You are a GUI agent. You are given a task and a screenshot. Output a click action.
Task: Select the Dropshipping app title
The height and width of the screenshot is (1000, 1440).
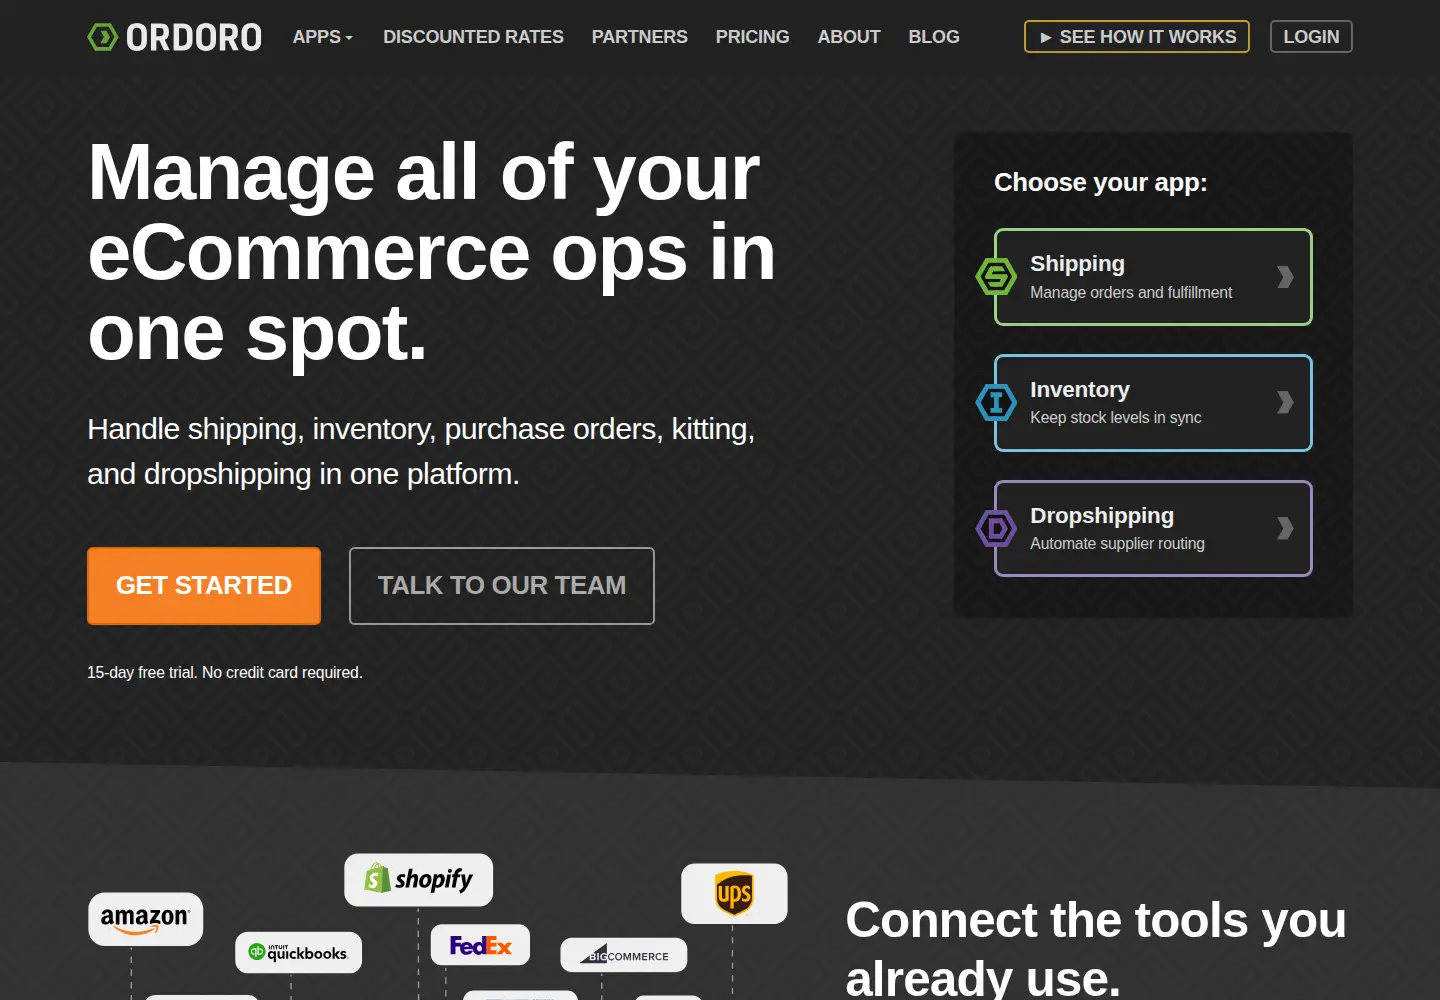[x=1102, y=516]
